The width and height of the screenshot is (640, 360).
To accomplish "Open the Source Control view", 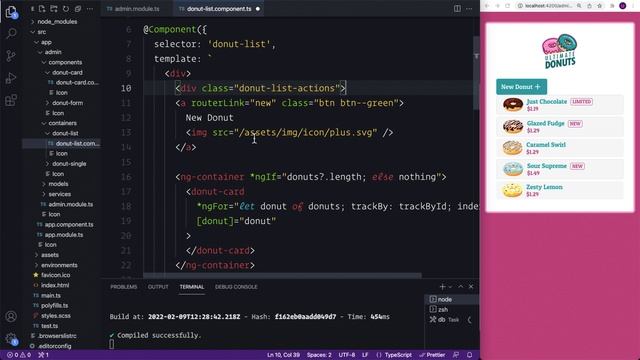I will (x=11, y=56).
